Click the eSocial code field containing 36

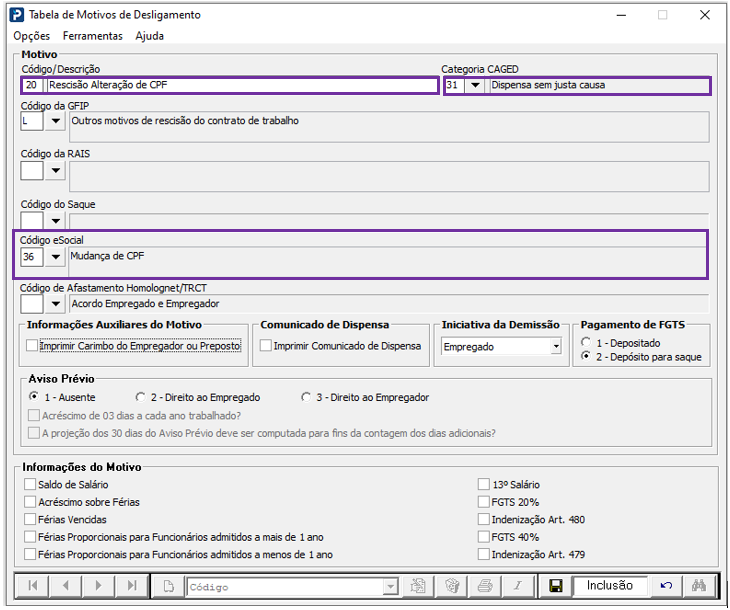[32, 257]
